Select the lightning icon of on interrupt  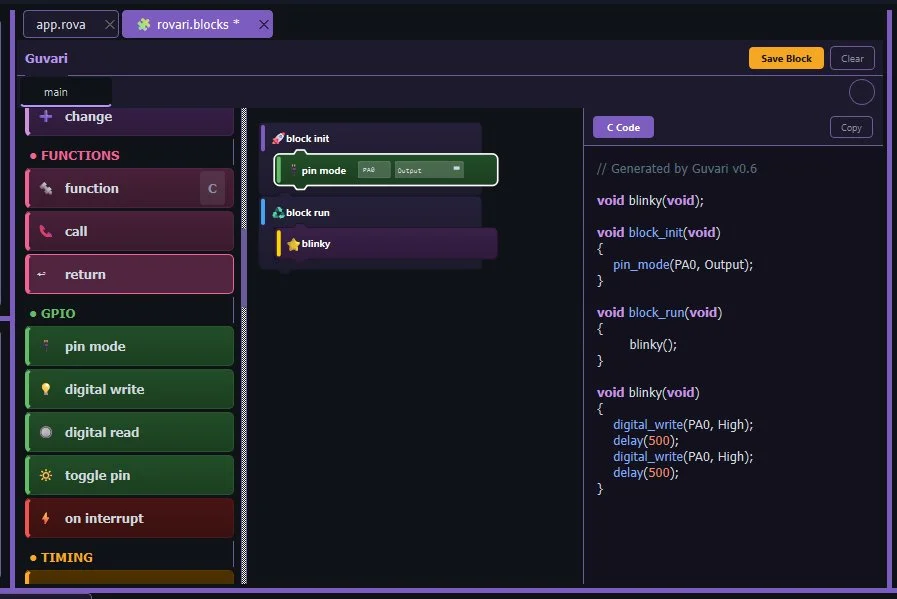click(46, 518)
